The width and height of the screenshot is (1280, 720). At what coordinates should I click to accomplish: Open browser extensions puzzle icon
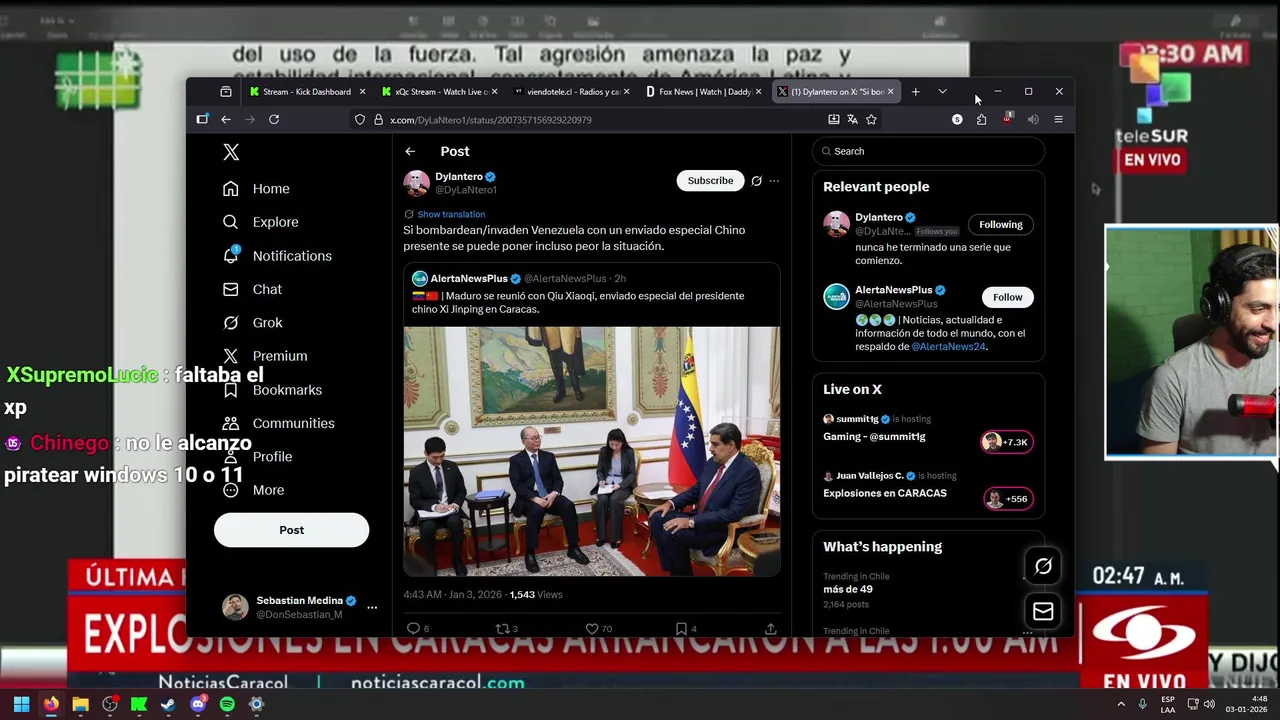(981, 120)
